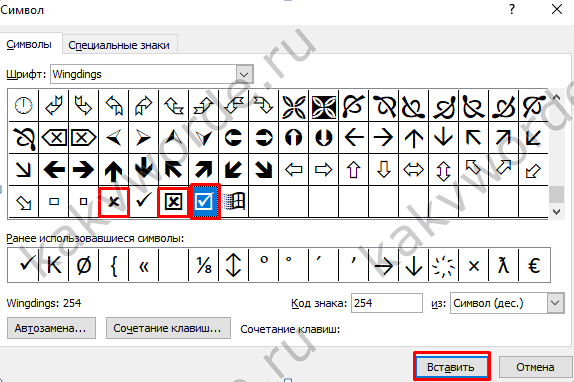Open the Автозамена… dialog

(51, 328)
